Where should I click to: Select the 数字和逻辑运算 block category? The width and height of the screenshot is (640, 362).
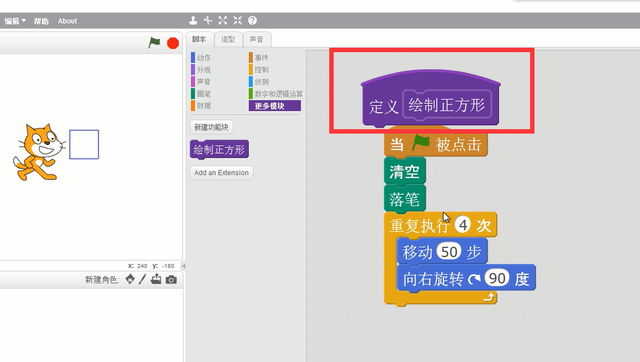(x=276, y=94)
